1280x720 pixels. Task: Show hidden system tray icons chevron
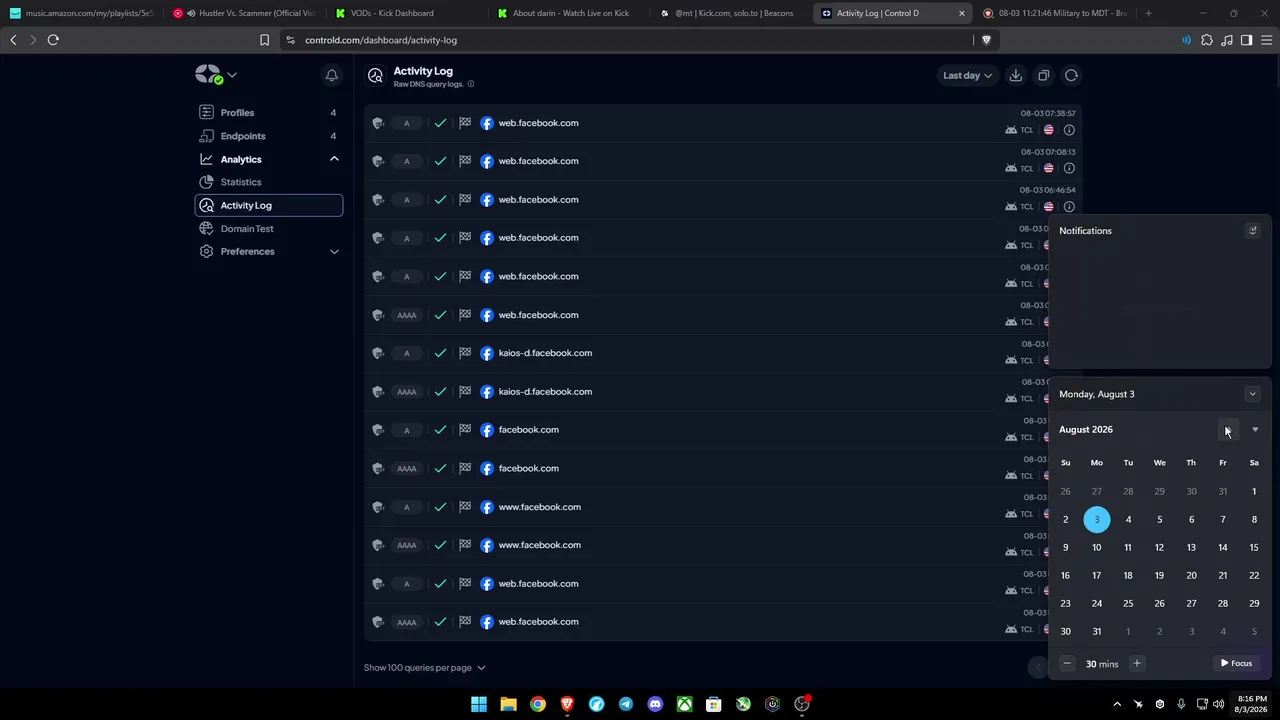(1117, 704)
